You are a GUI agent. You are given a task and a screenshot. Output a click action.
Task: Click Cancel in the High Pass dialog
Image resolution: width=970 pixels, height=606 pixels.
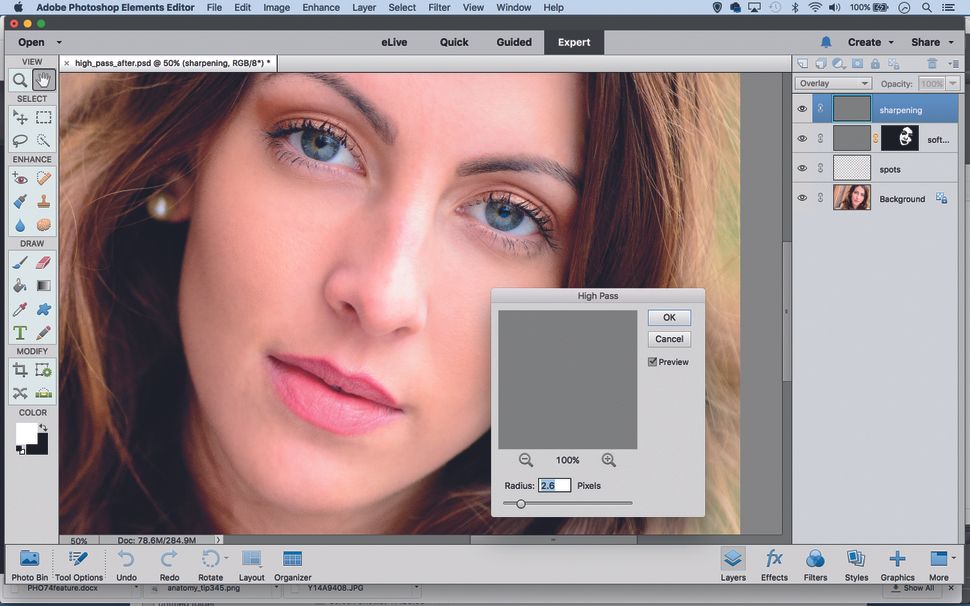coord(668,339)
